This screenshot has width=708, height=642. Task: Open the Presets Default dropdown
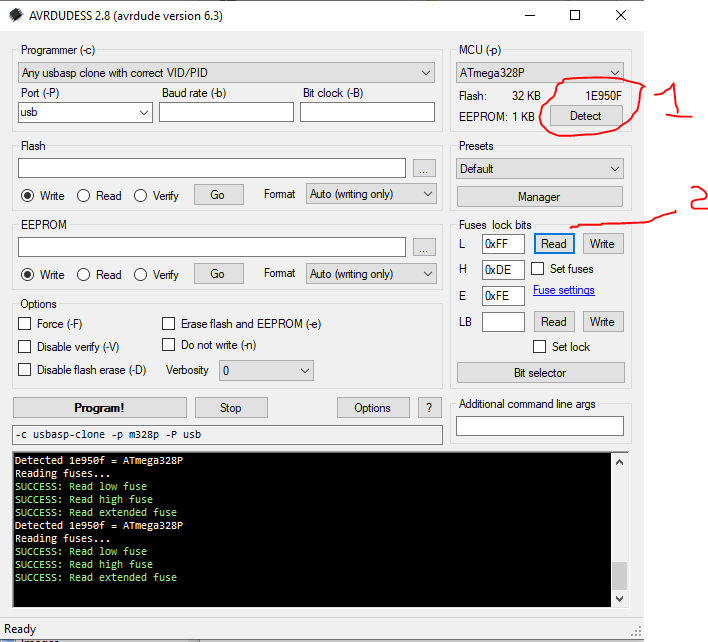pos(539,169)
